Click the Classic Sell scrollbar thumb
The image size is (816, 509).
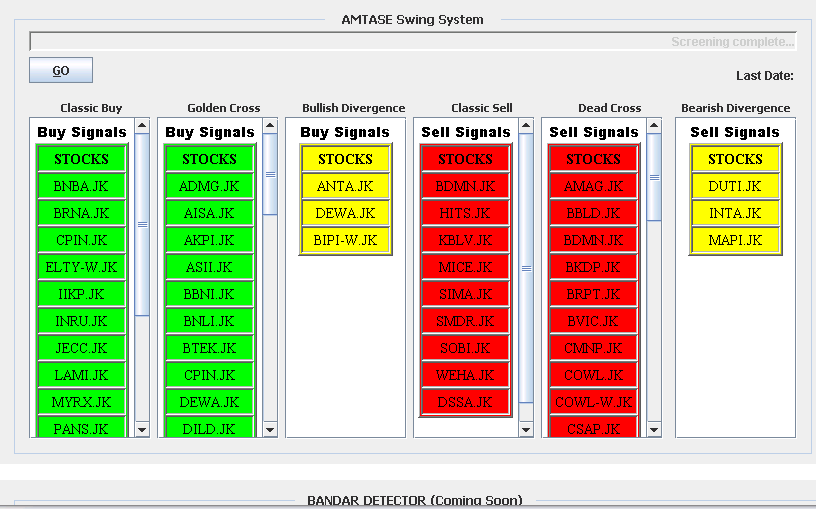526,268
